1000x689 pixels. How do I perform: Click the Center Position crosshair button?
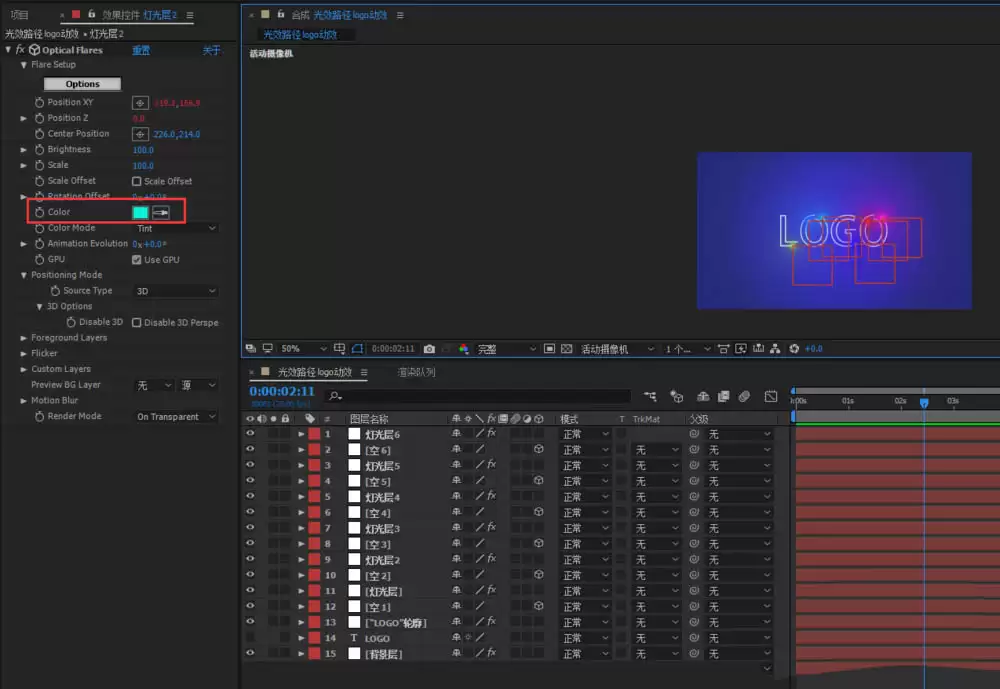coord(140,134)
